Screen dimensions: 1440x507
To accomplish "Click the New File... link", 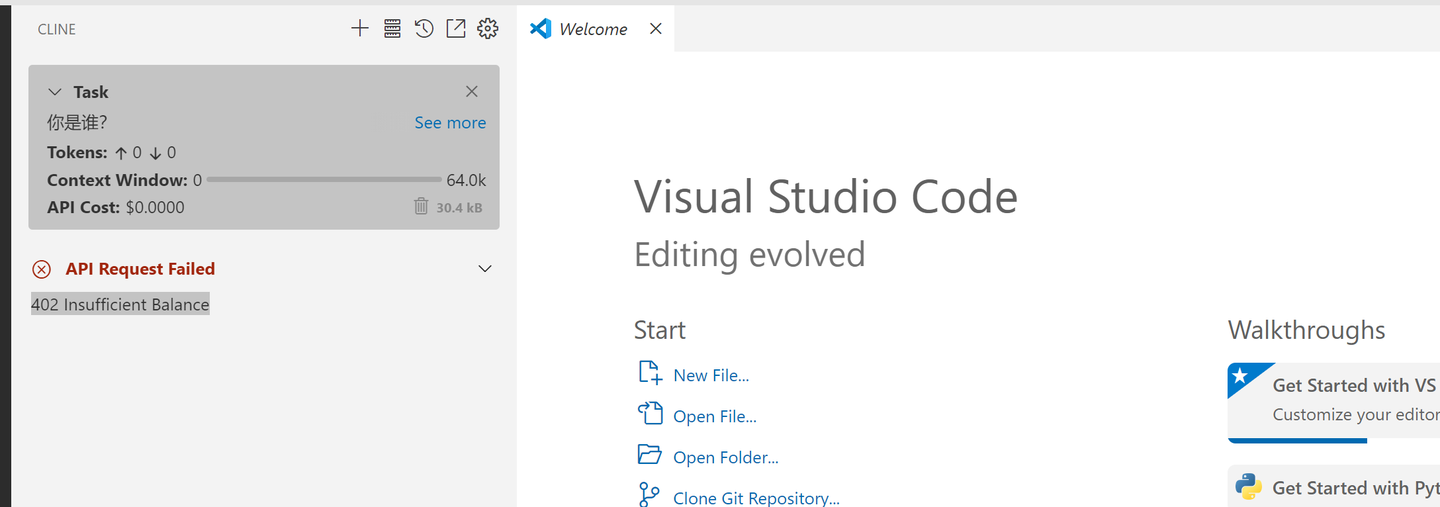I will [711, 376].
